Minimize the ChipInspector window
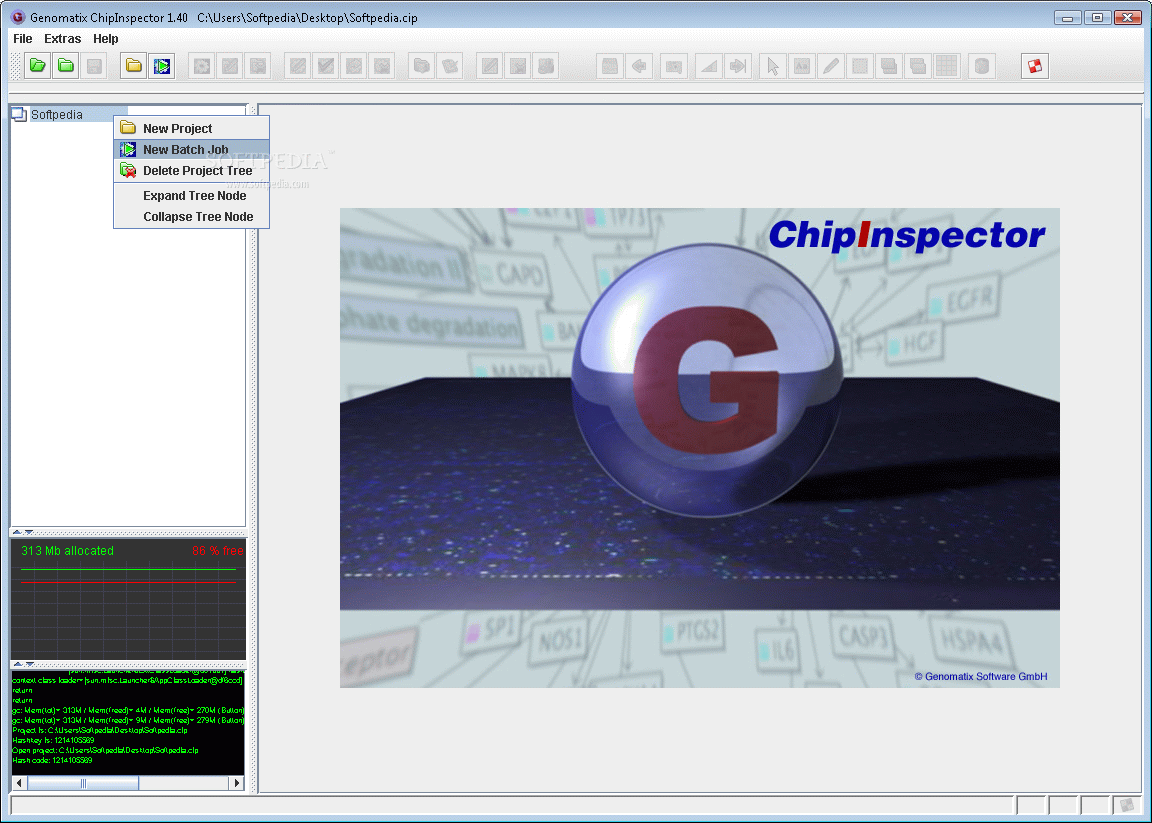The image size is (1152, 823). (x=1067, y=17)
